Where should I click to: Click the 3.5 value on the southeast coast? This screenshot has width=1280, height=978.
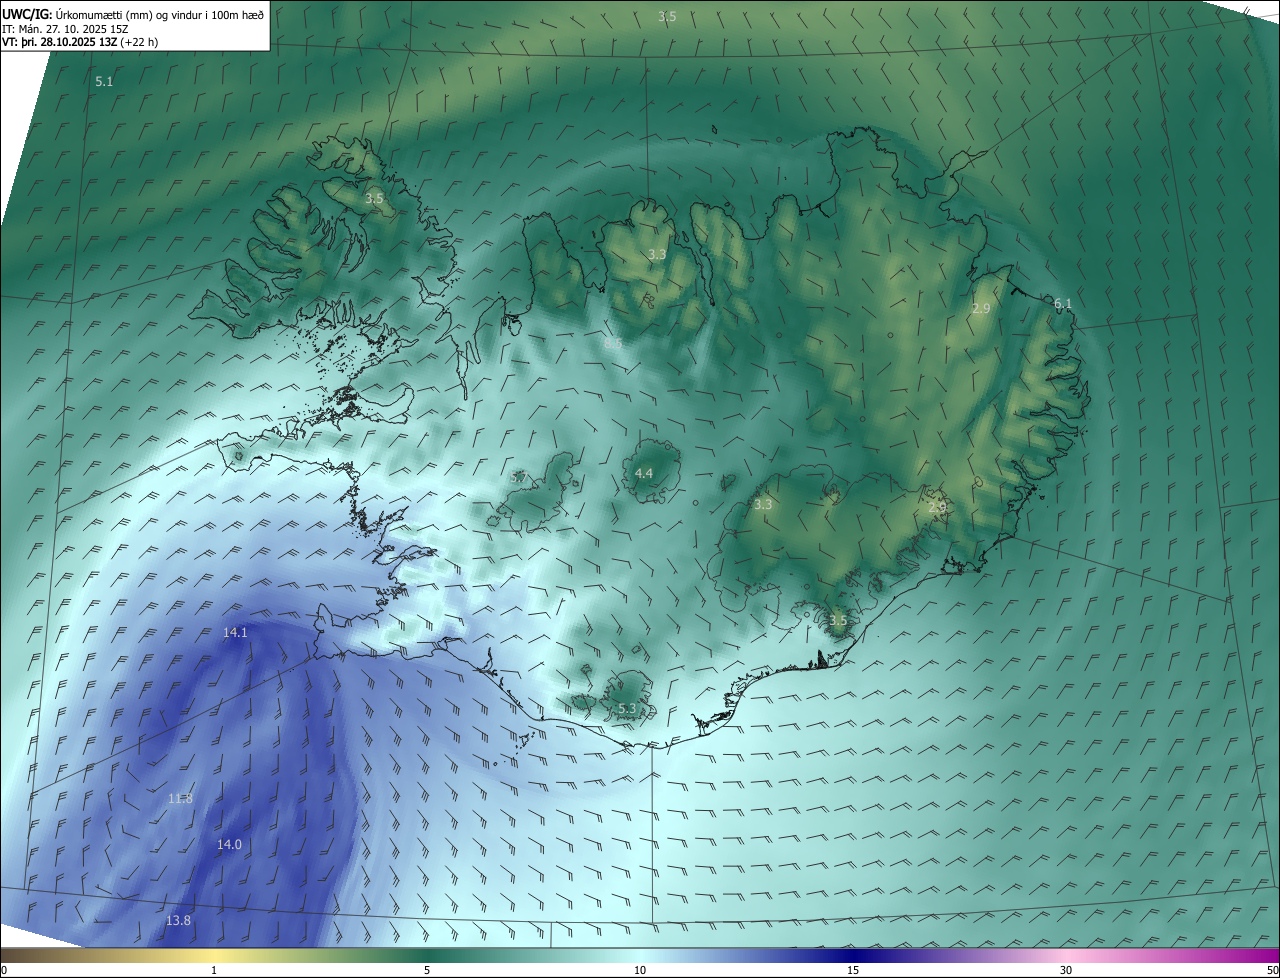click(x=838, y=620)
